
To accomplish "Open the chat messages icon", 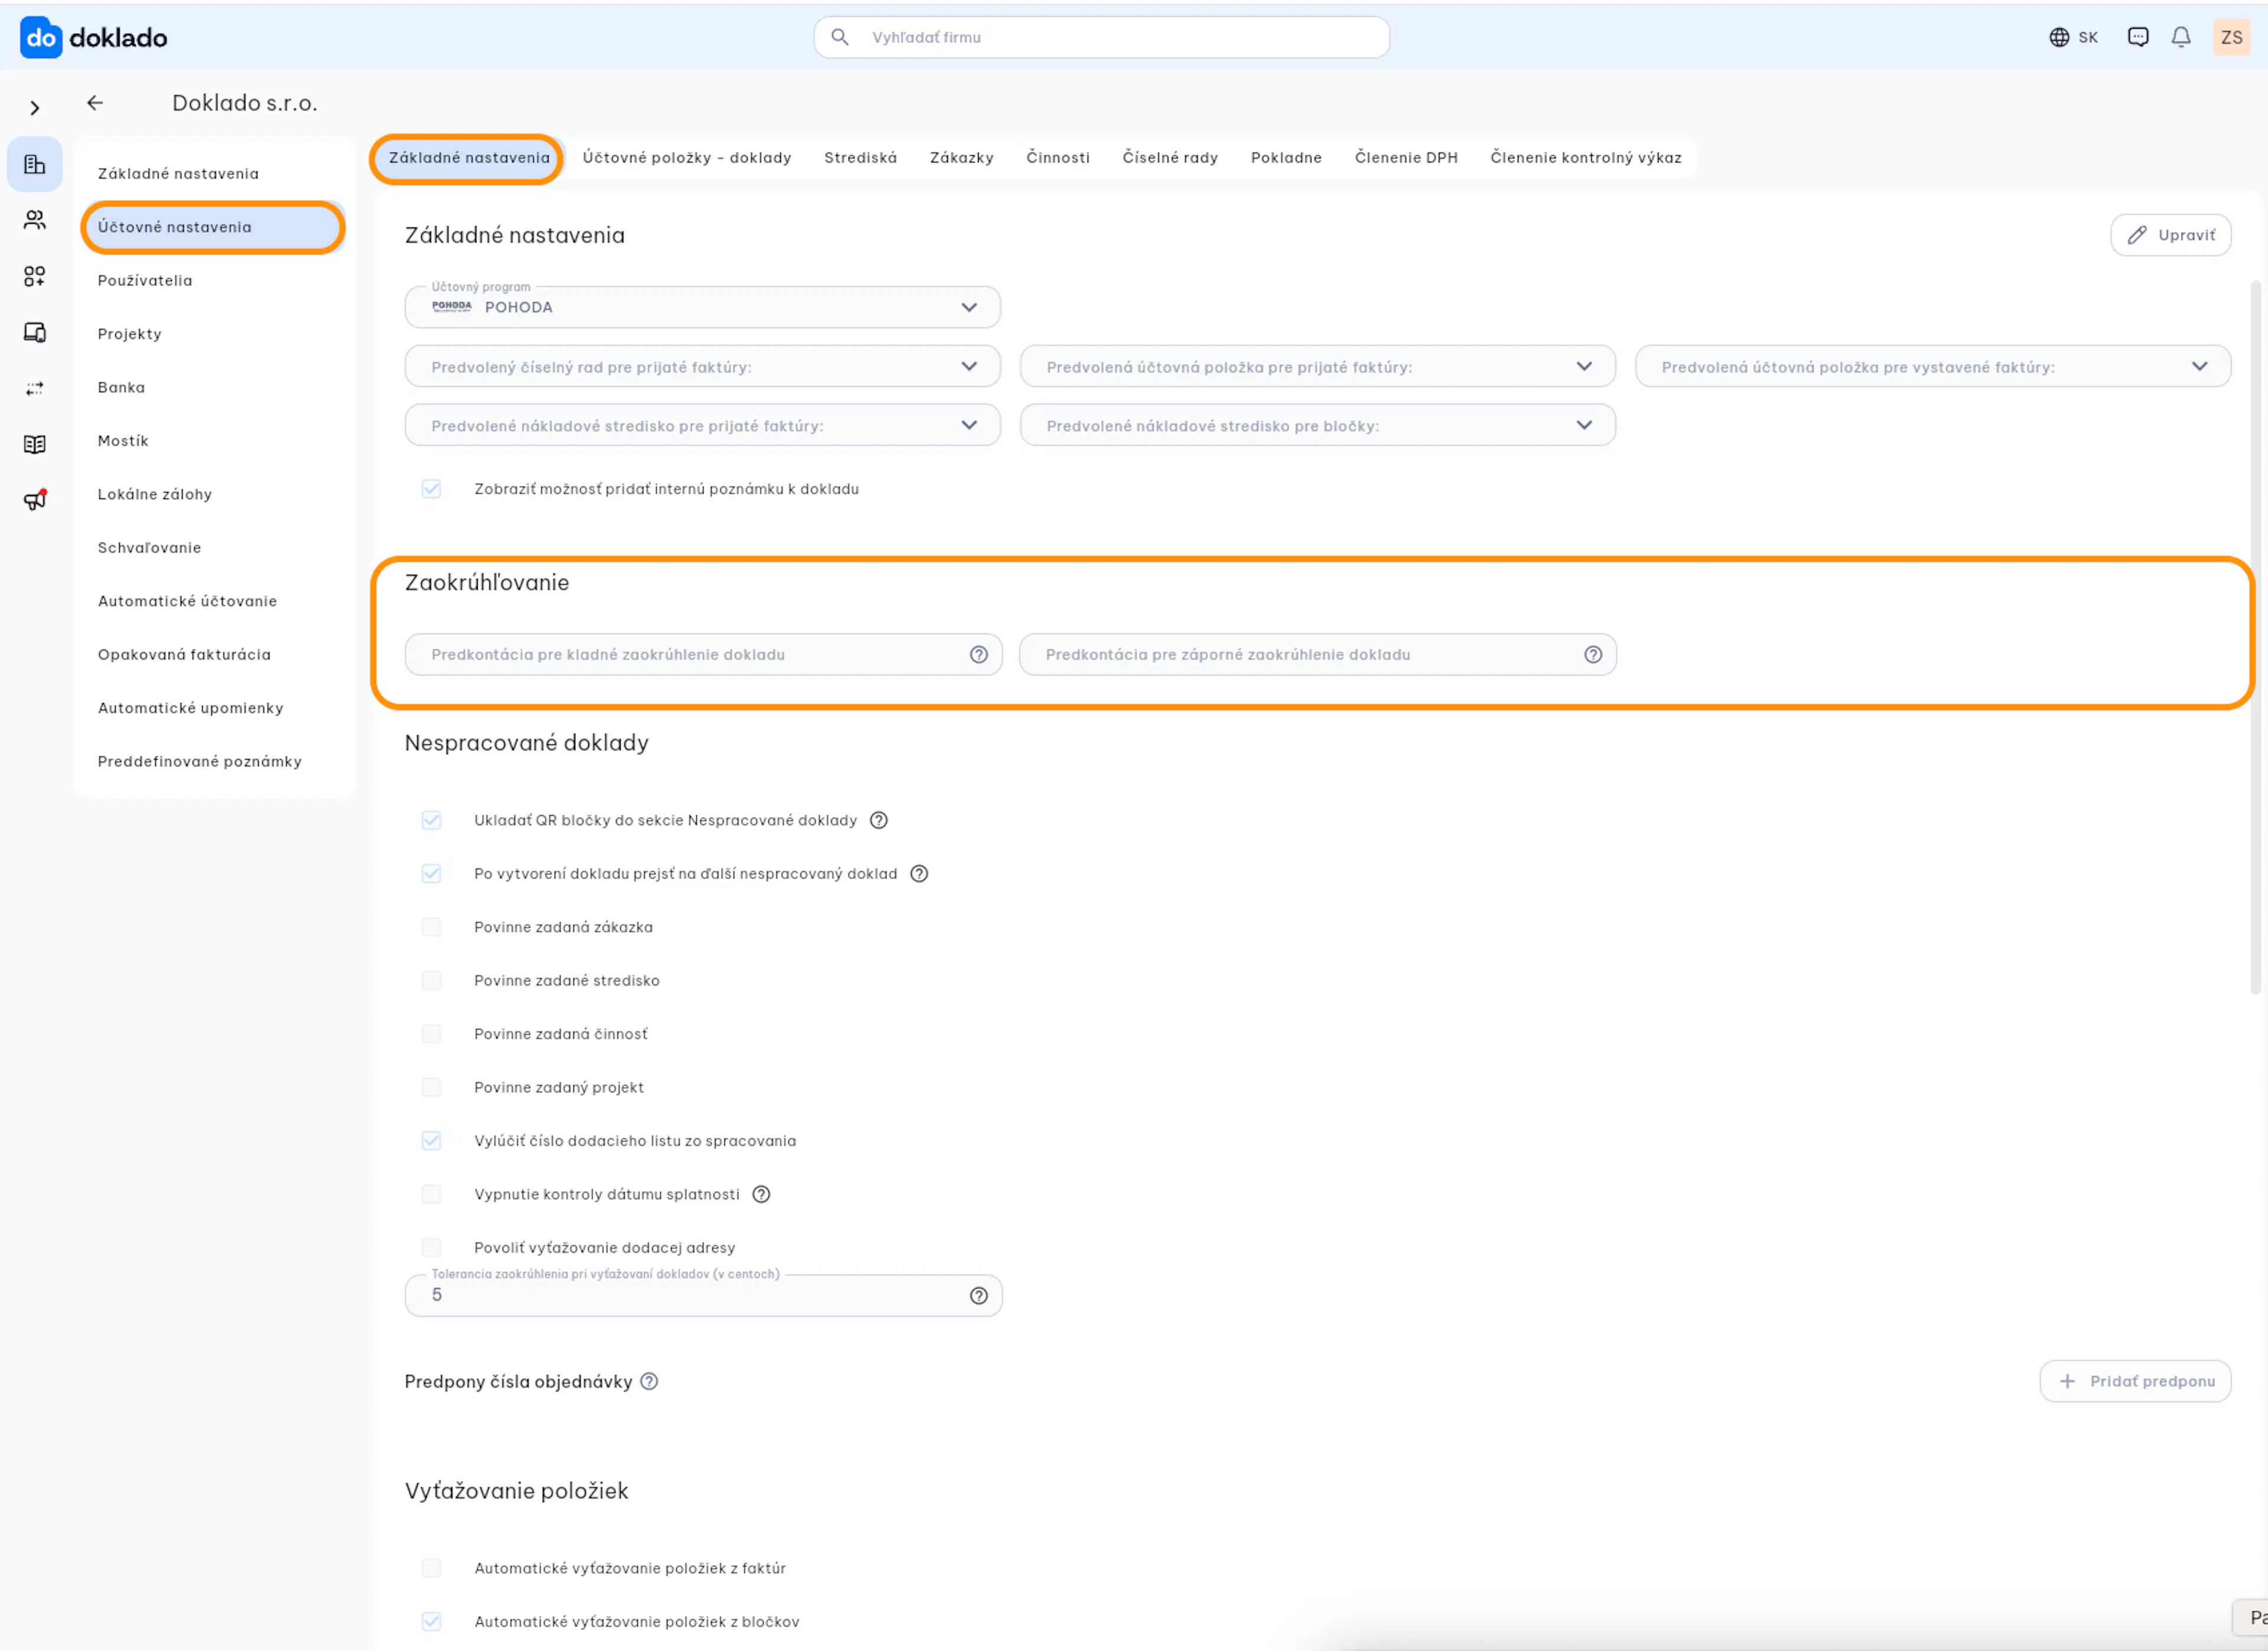I will click(x=2138, y=37).
